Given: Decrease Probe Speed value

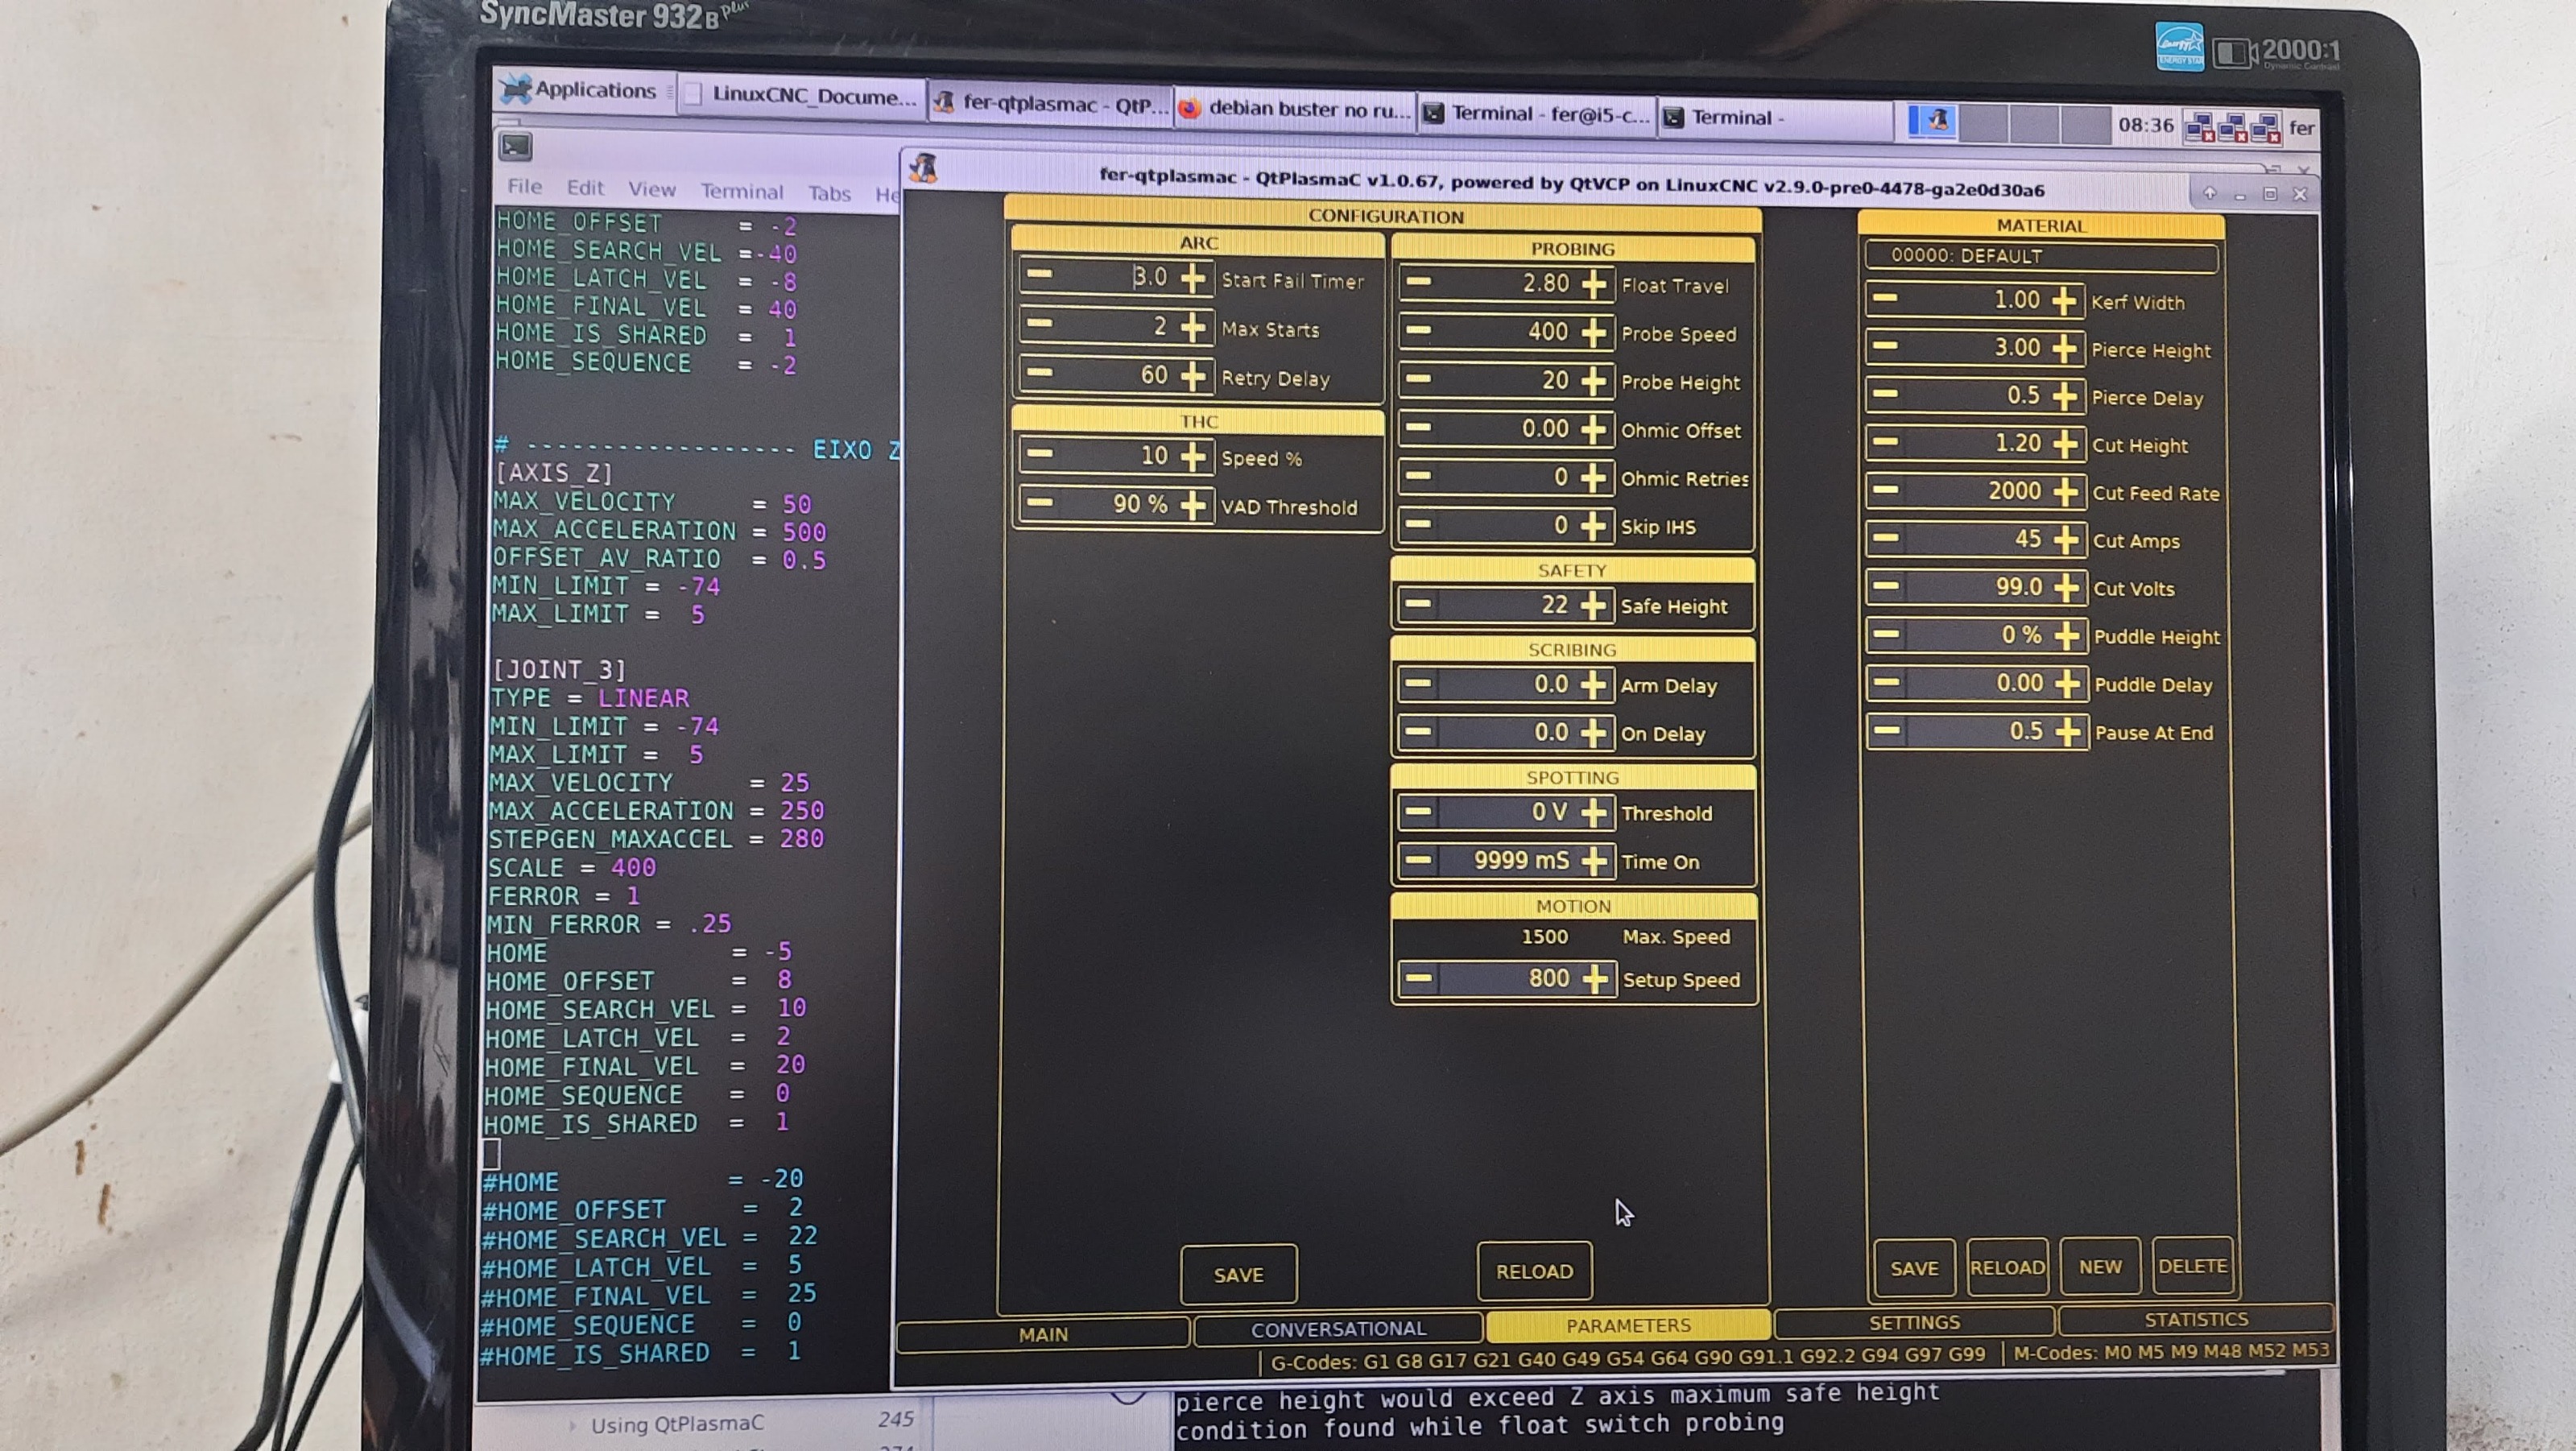Looking at the screenshot, I should [x=1418, y=330].
